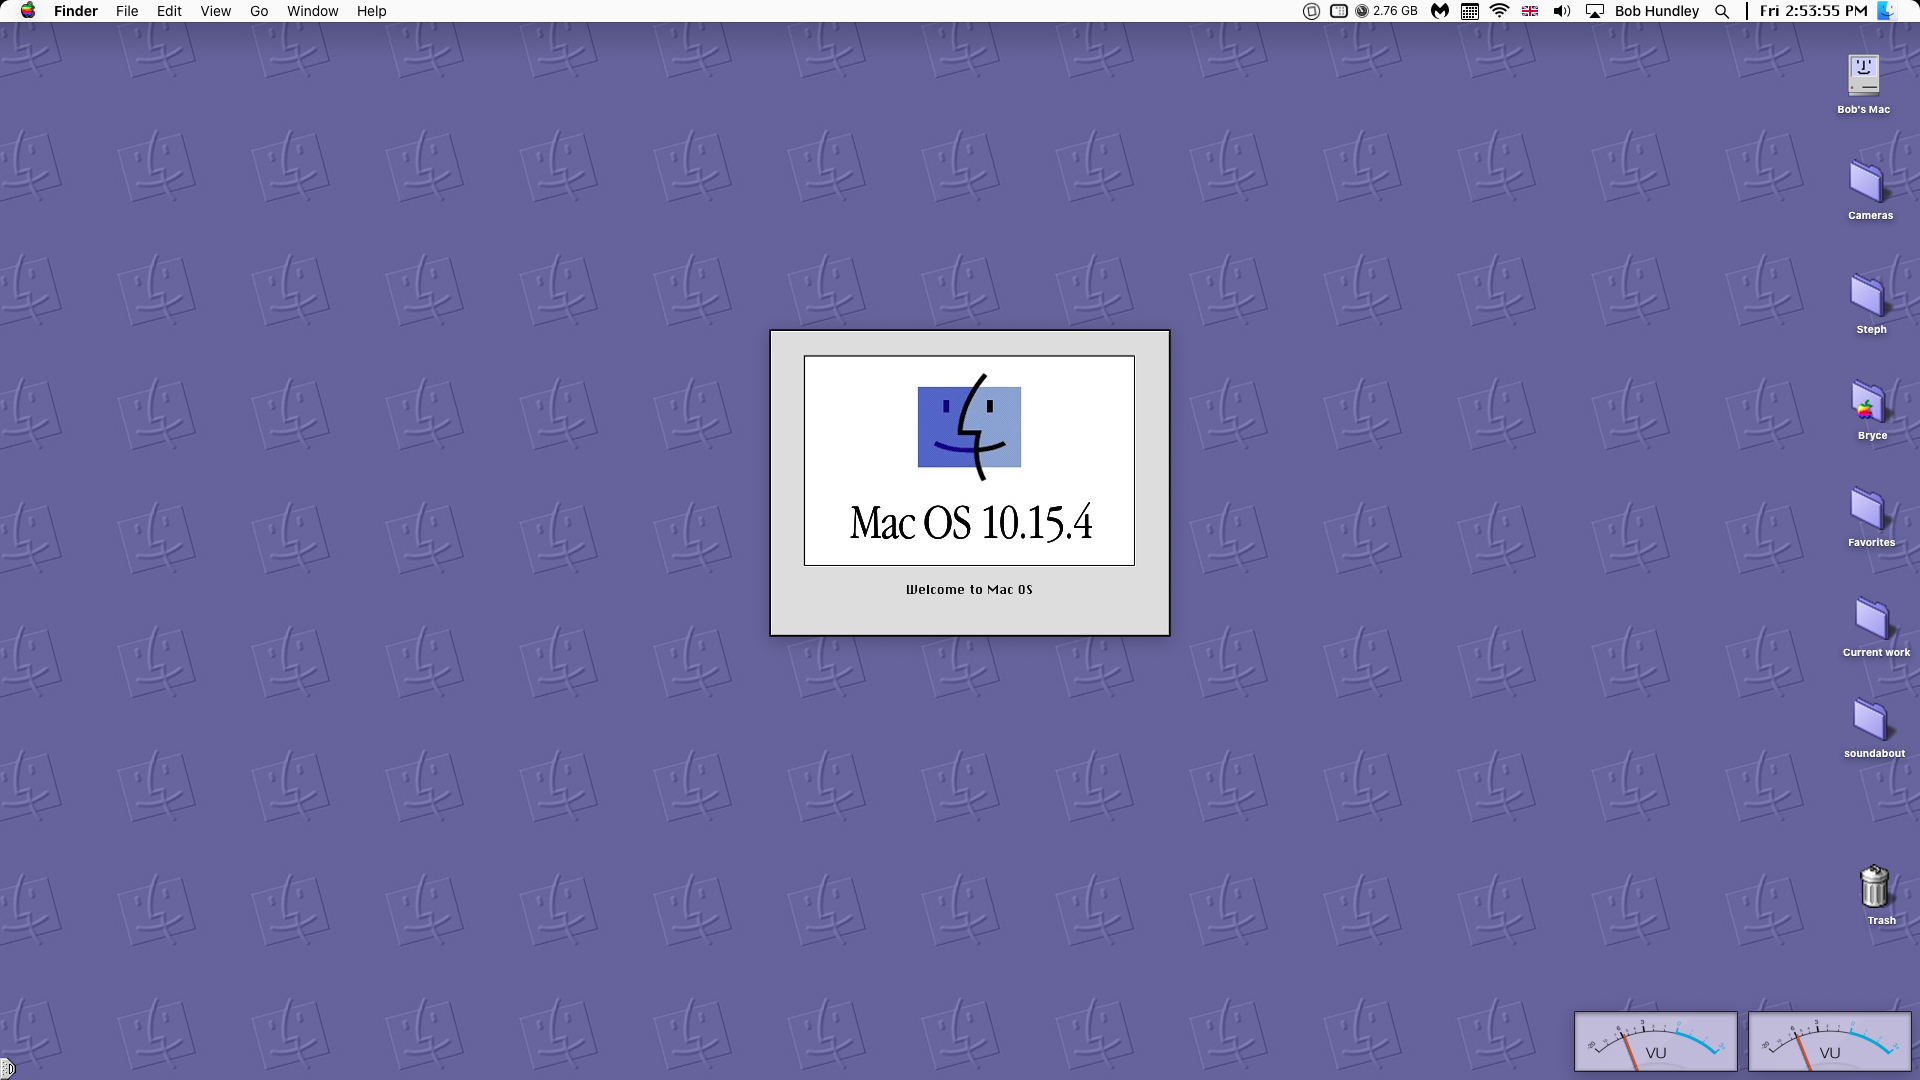Click the Mac OS 10.15.4 text
The image size is (1920, 1080).
point(970,523)
